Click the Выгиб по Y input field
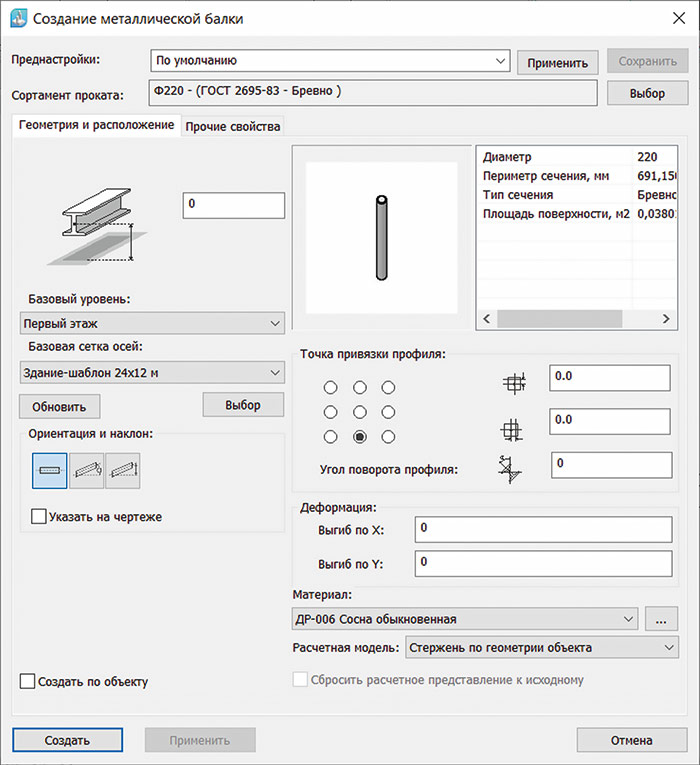 543,564
